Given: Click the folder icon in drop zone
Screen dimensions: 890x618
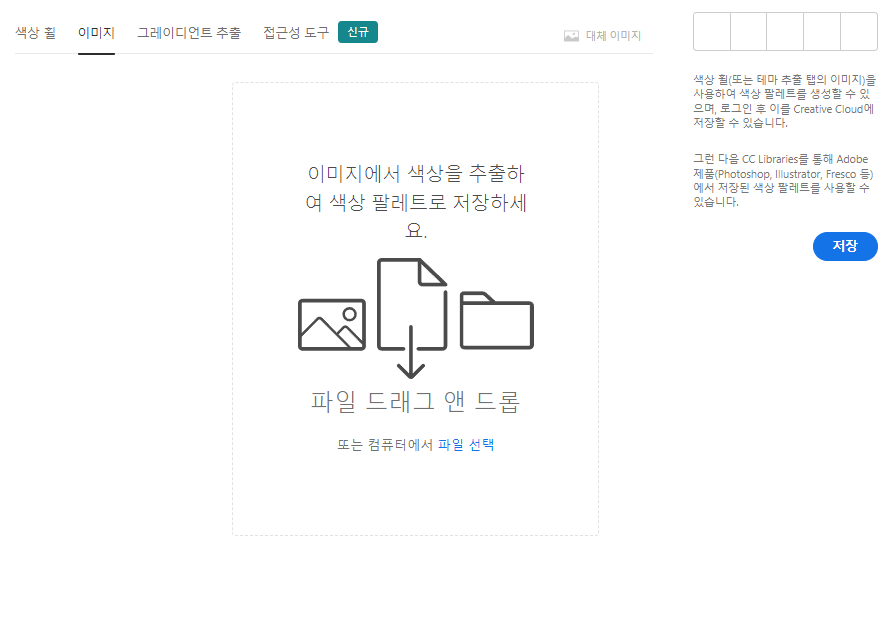Looking at the screenshot, I should [496, 322].
